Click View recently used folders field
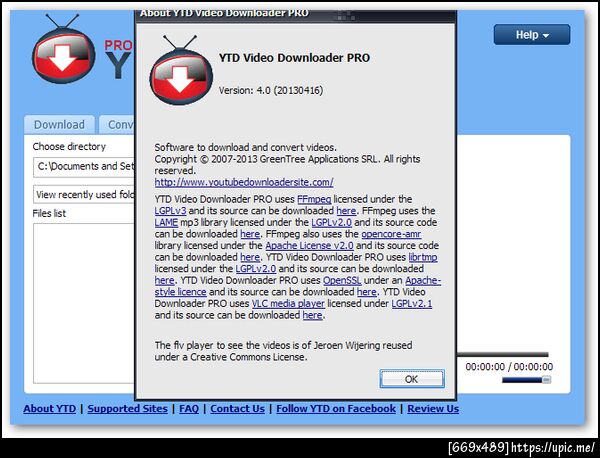The height and width of the screenshot is (458, 600). (x=84, y=195)
